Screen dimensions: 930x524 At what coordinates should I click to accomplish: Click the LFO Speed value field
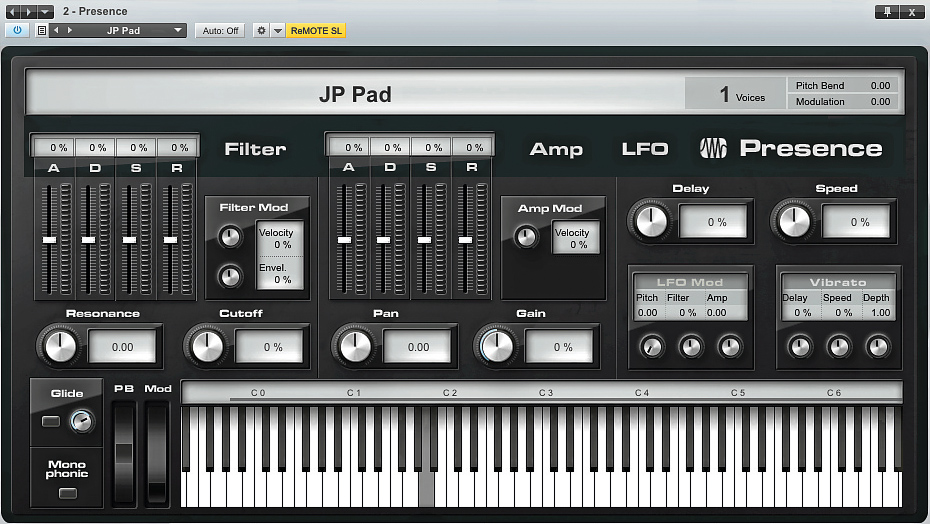click(856, 222)
